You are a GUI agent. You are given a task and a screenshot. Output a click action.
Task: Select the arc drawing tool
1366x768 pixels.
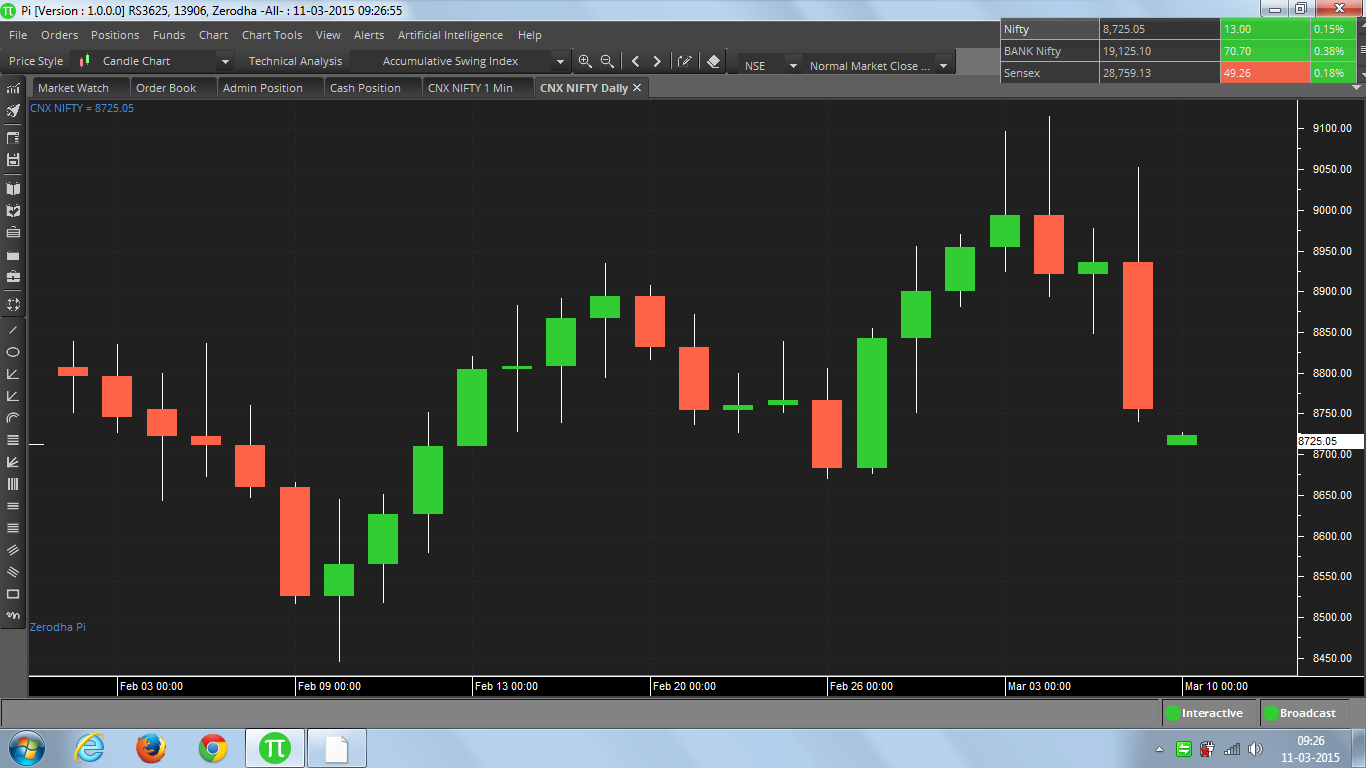click(x=13, y=418)
